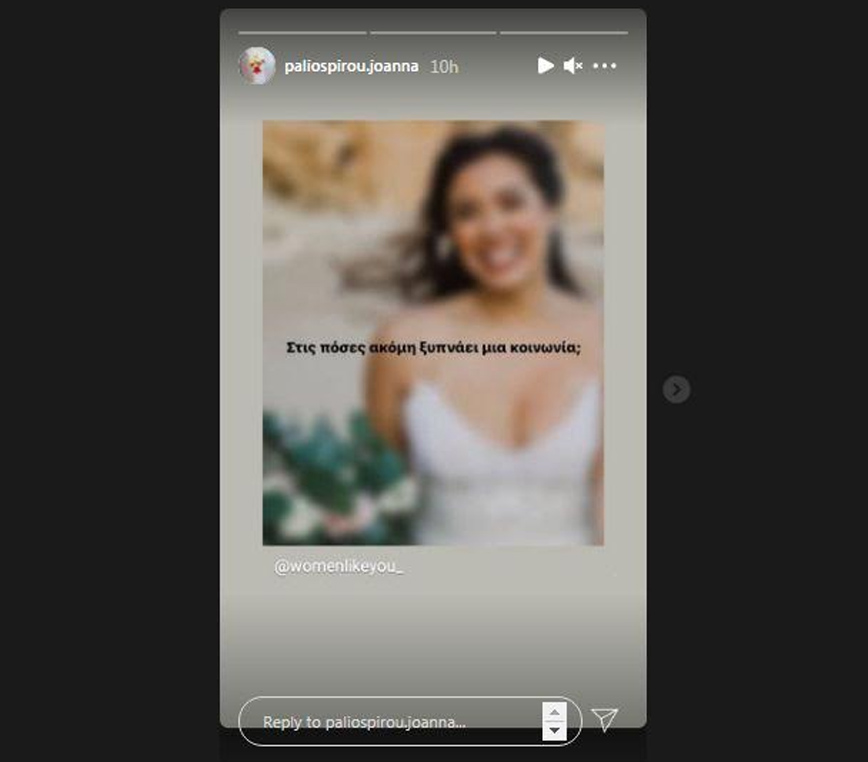Jump to first story progress segment
The height and width of the screenshot is (762, 868).
[x=302, y=33]
